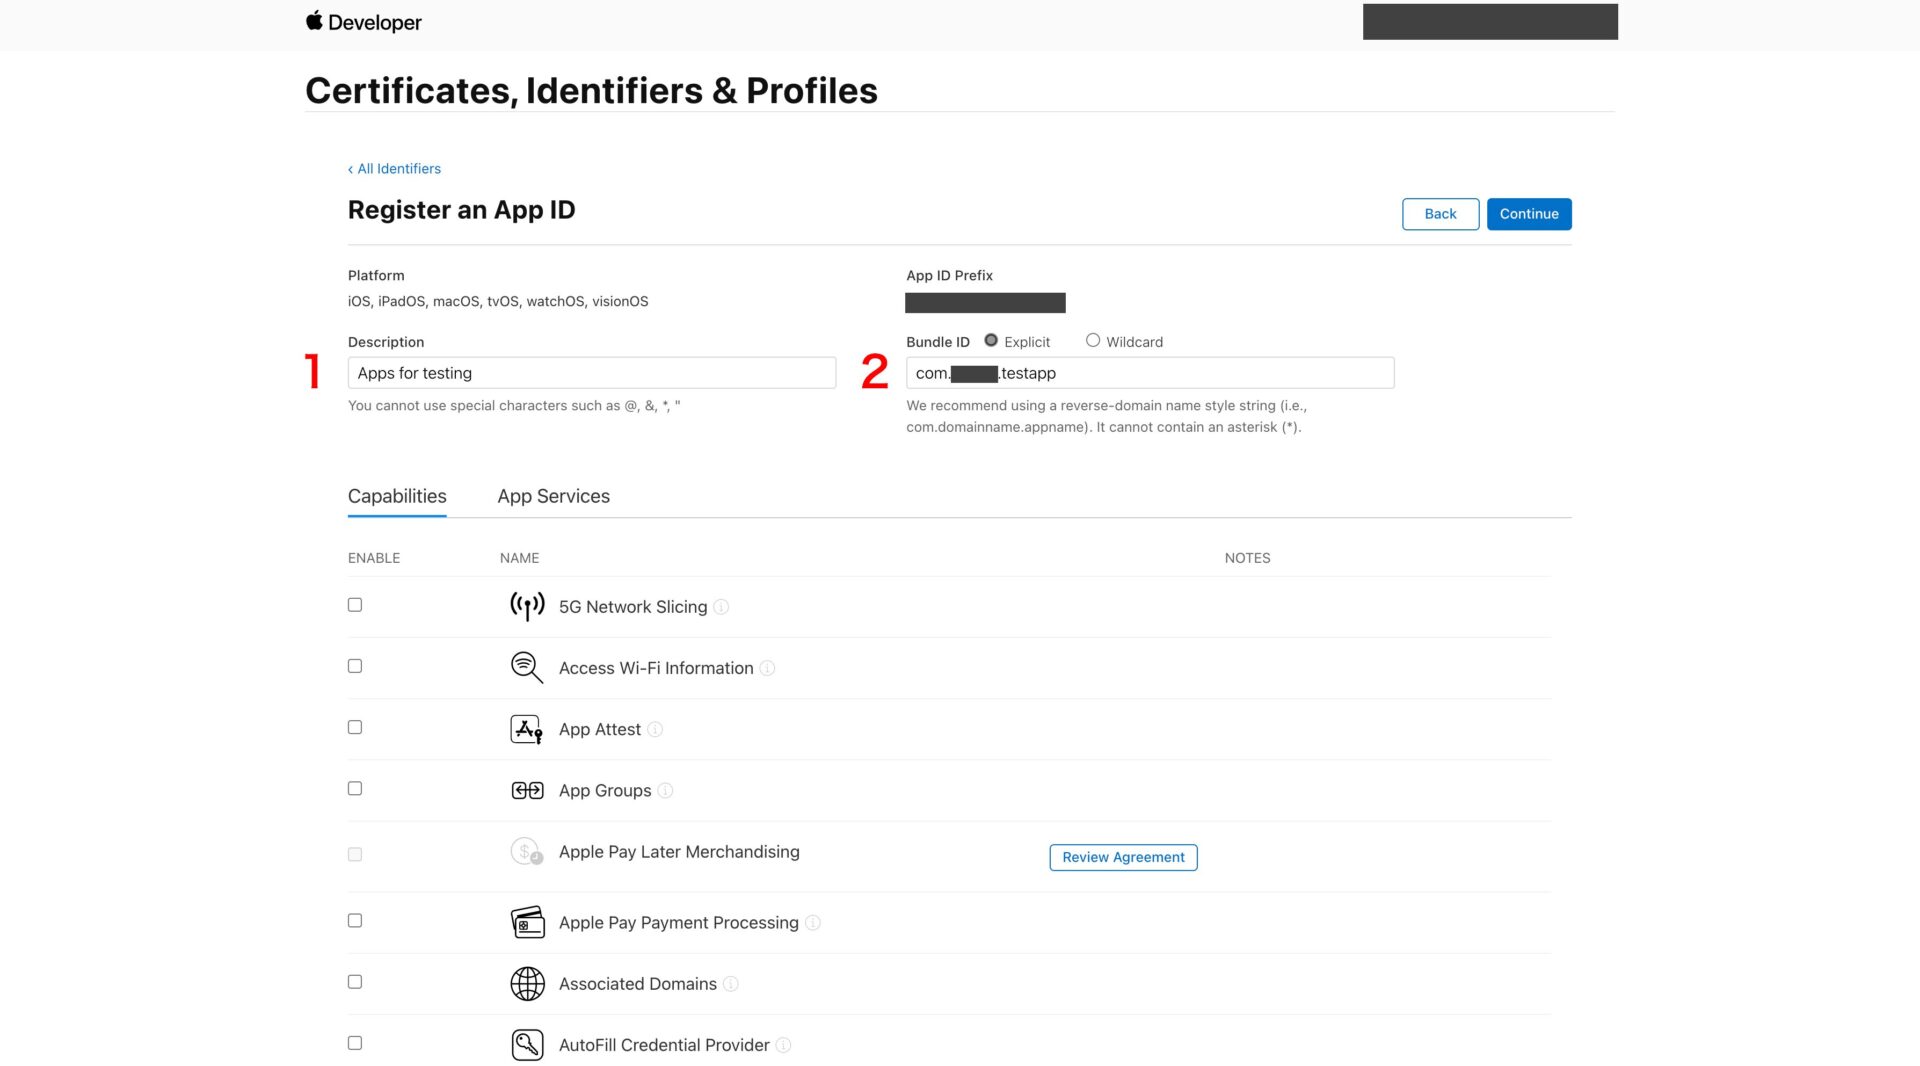Click the Apple Pay Payment Processing wallet icon
Viewport: 1920px width, 1066px height.
pyautogui.click(x=528, y=921)
